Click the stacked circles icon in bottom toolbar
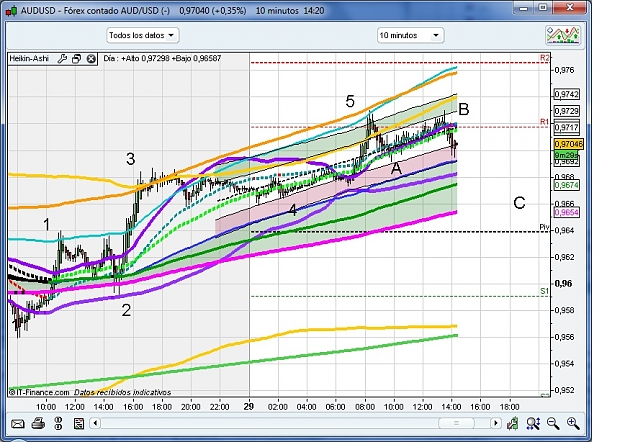The width and height of the screenshot is (625, 442). point(58,423)
